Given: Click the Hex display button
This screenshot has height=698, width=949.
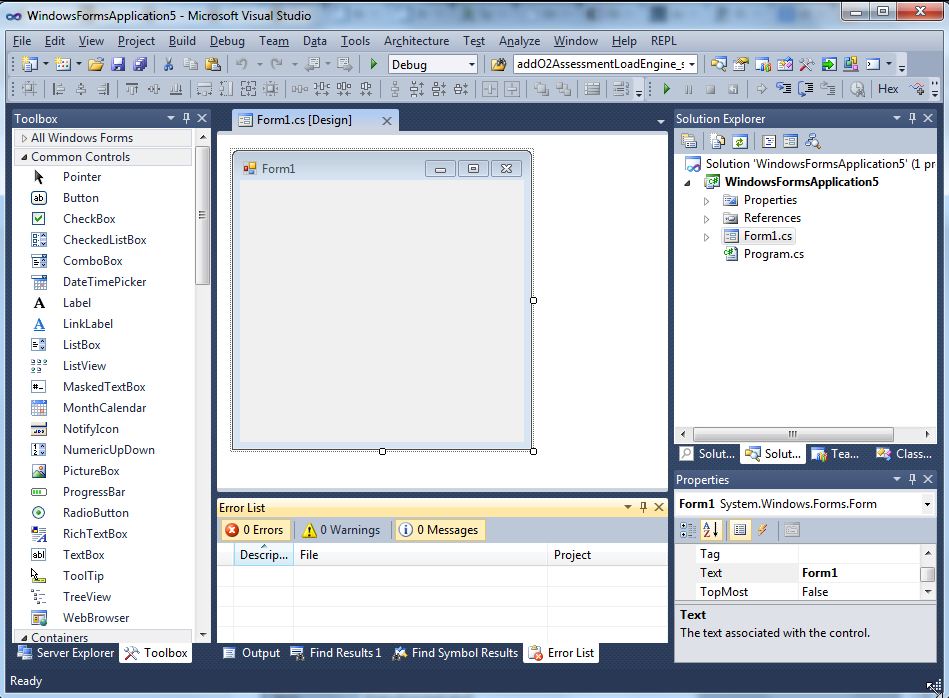Looking at the screenshot, I should coord(888,89).
